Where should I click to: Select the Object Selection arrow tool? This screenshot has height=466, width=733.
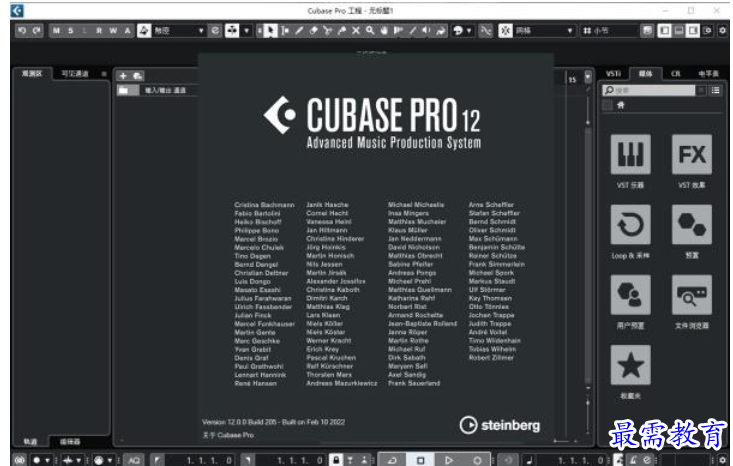[270, 31]
